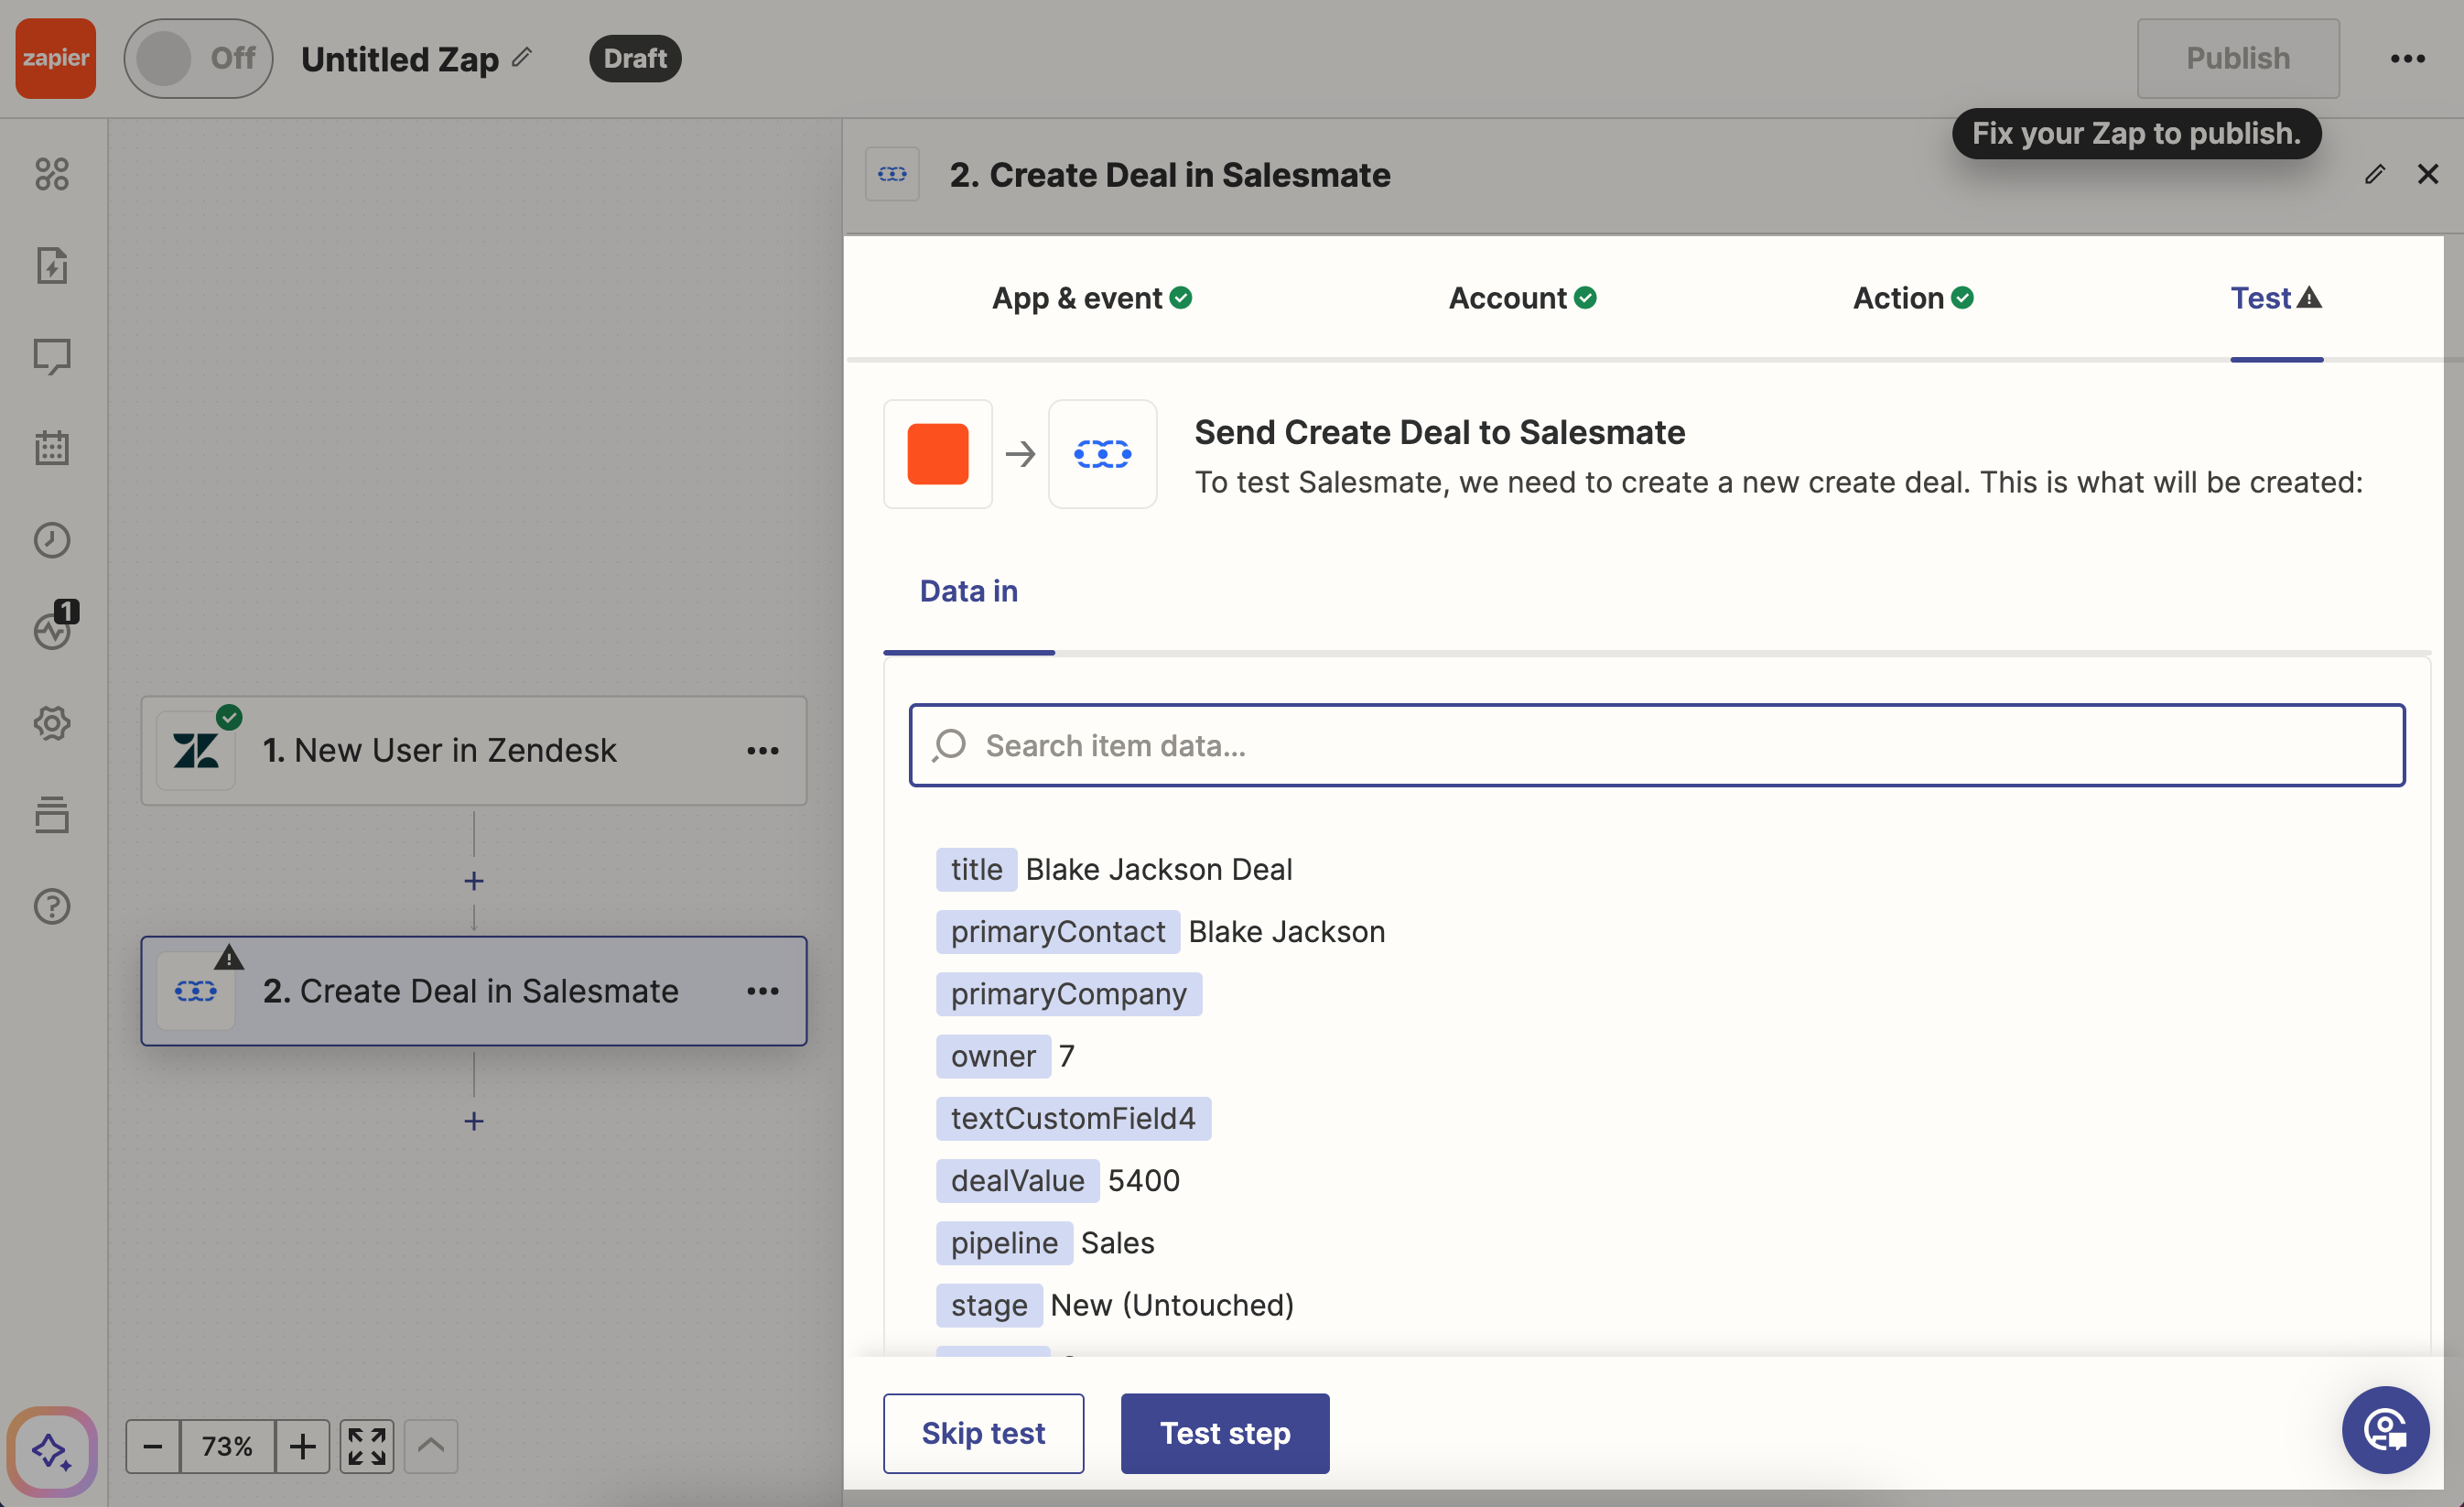Open the comments sidebar icon

coord(52,357)
